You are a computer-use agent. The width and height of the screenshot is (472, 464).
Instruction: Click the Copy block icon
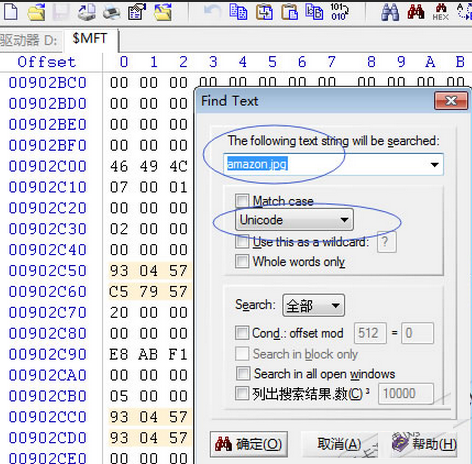pos(239,12)
